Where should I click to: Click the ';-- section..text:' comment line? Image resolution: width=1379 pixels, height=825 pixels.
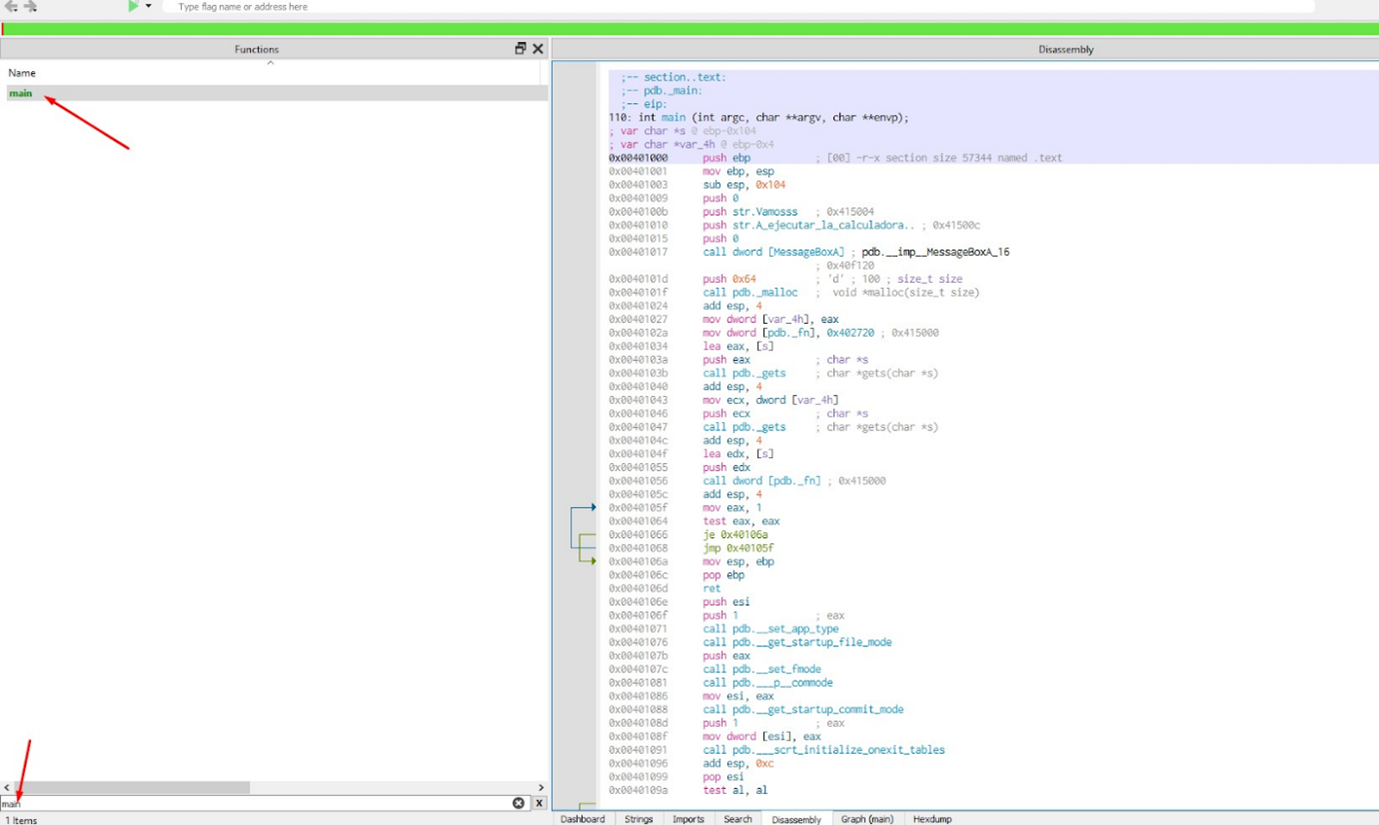click(673, 77)
